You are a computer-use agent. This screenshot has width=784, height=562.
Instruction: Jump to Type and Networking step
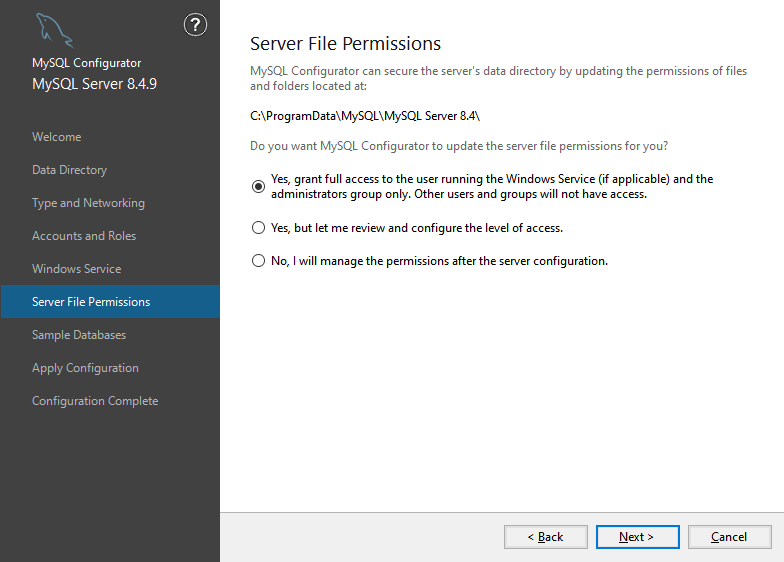[88, 203]
